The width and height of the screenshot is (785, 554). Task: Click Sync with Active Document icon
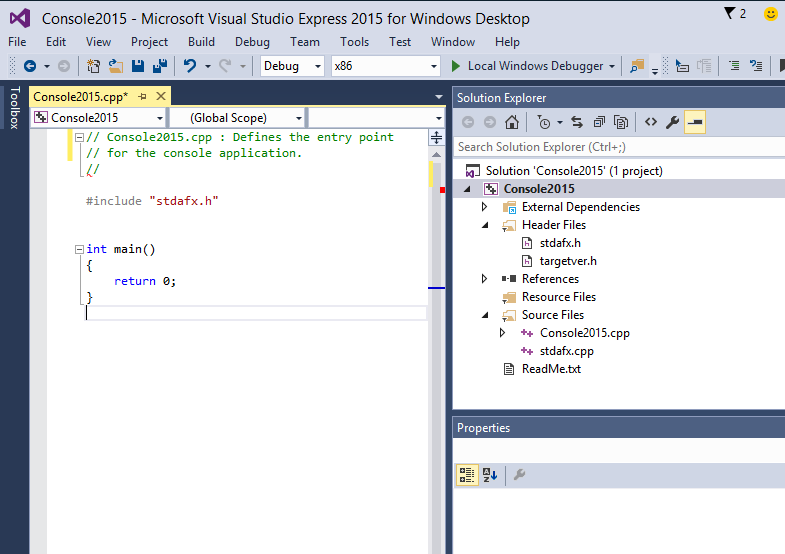(577, 122)
